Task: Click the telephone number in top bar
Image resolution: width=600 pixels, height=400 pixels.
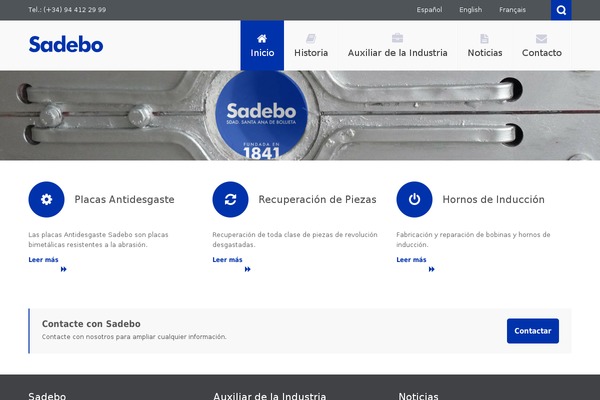Action: [67, 10]
